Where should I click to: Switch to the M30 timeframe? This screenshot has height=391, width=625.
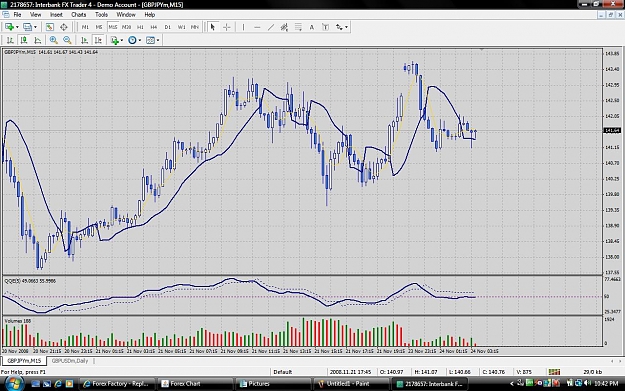pos(126,27)
